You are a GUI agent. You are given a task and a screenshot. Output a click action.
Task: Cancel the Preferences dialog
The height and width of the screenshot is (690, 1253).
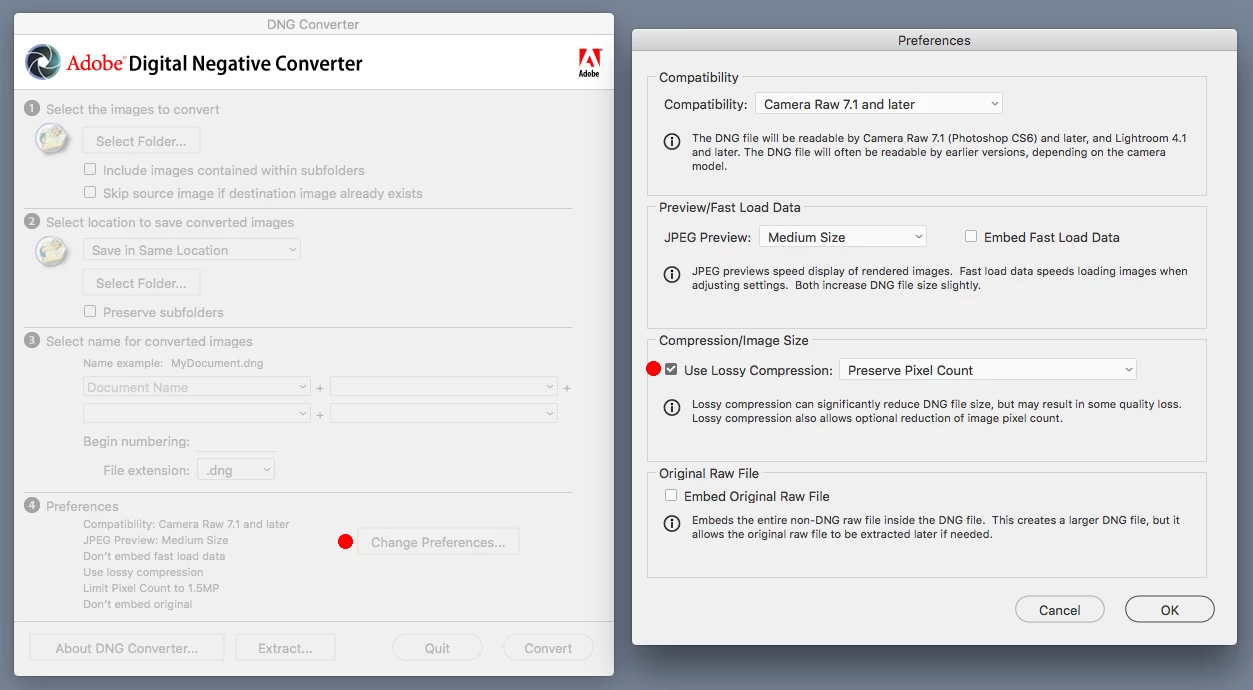coord(1060,610)
